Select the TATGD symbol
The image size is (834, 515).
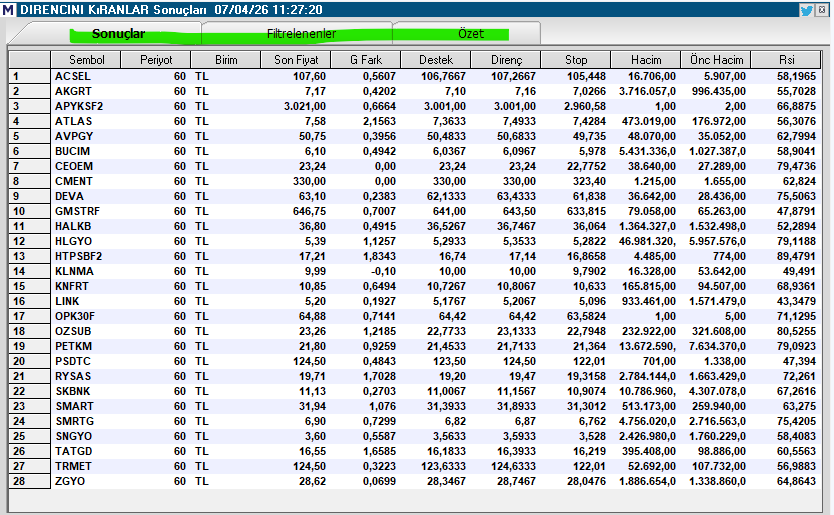point(73,451)
